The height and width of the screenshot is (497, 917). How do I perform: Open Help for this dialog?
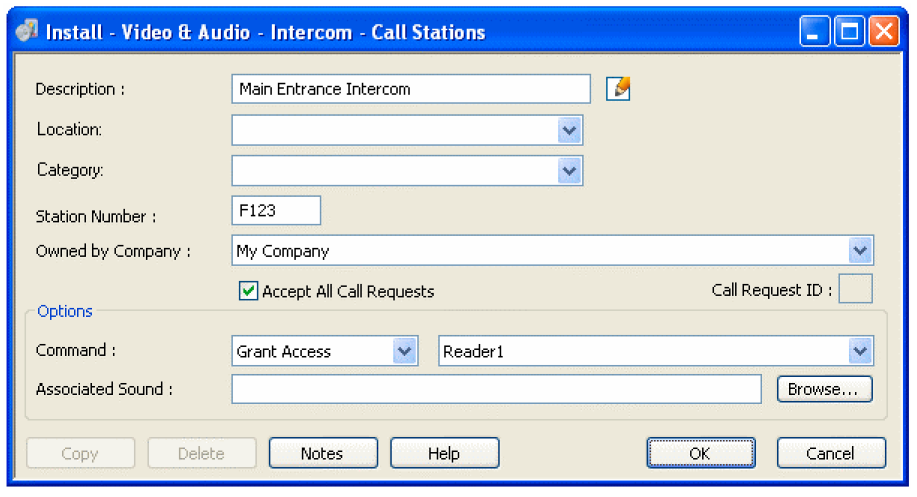(x=444, y=453)
